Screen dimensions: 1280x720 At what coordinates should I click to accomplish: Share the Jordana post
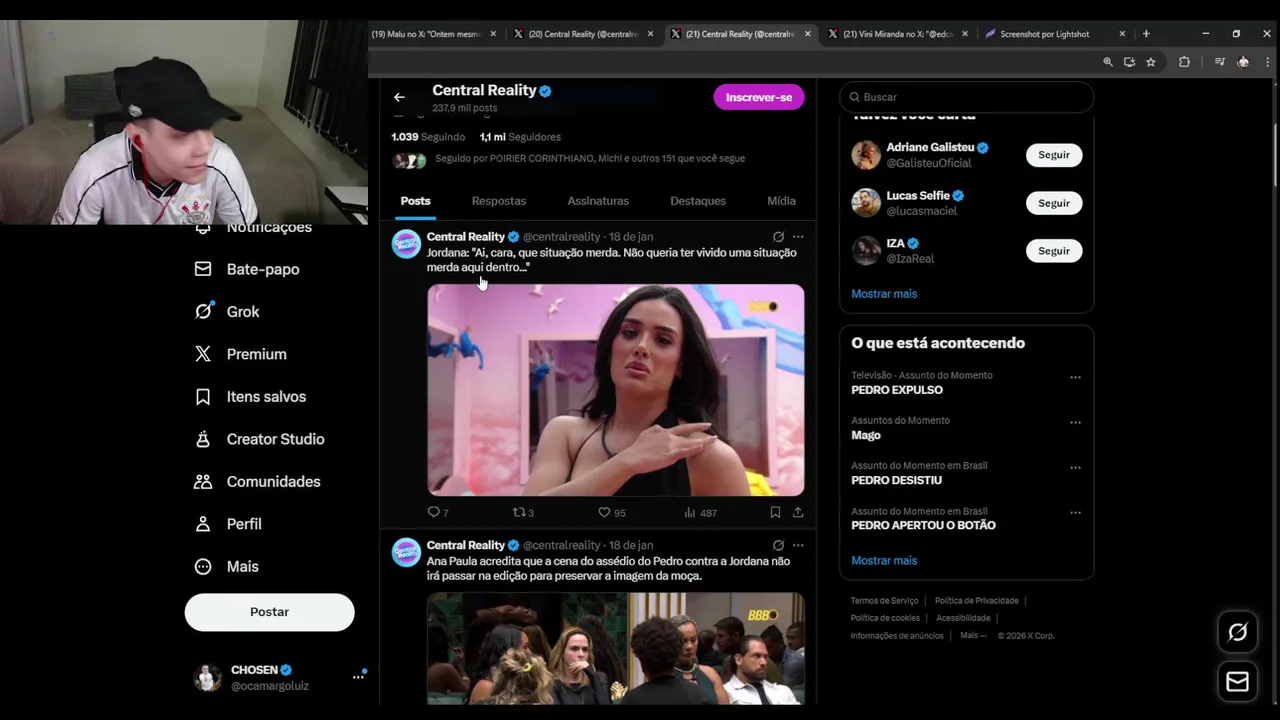pos(798,512)
